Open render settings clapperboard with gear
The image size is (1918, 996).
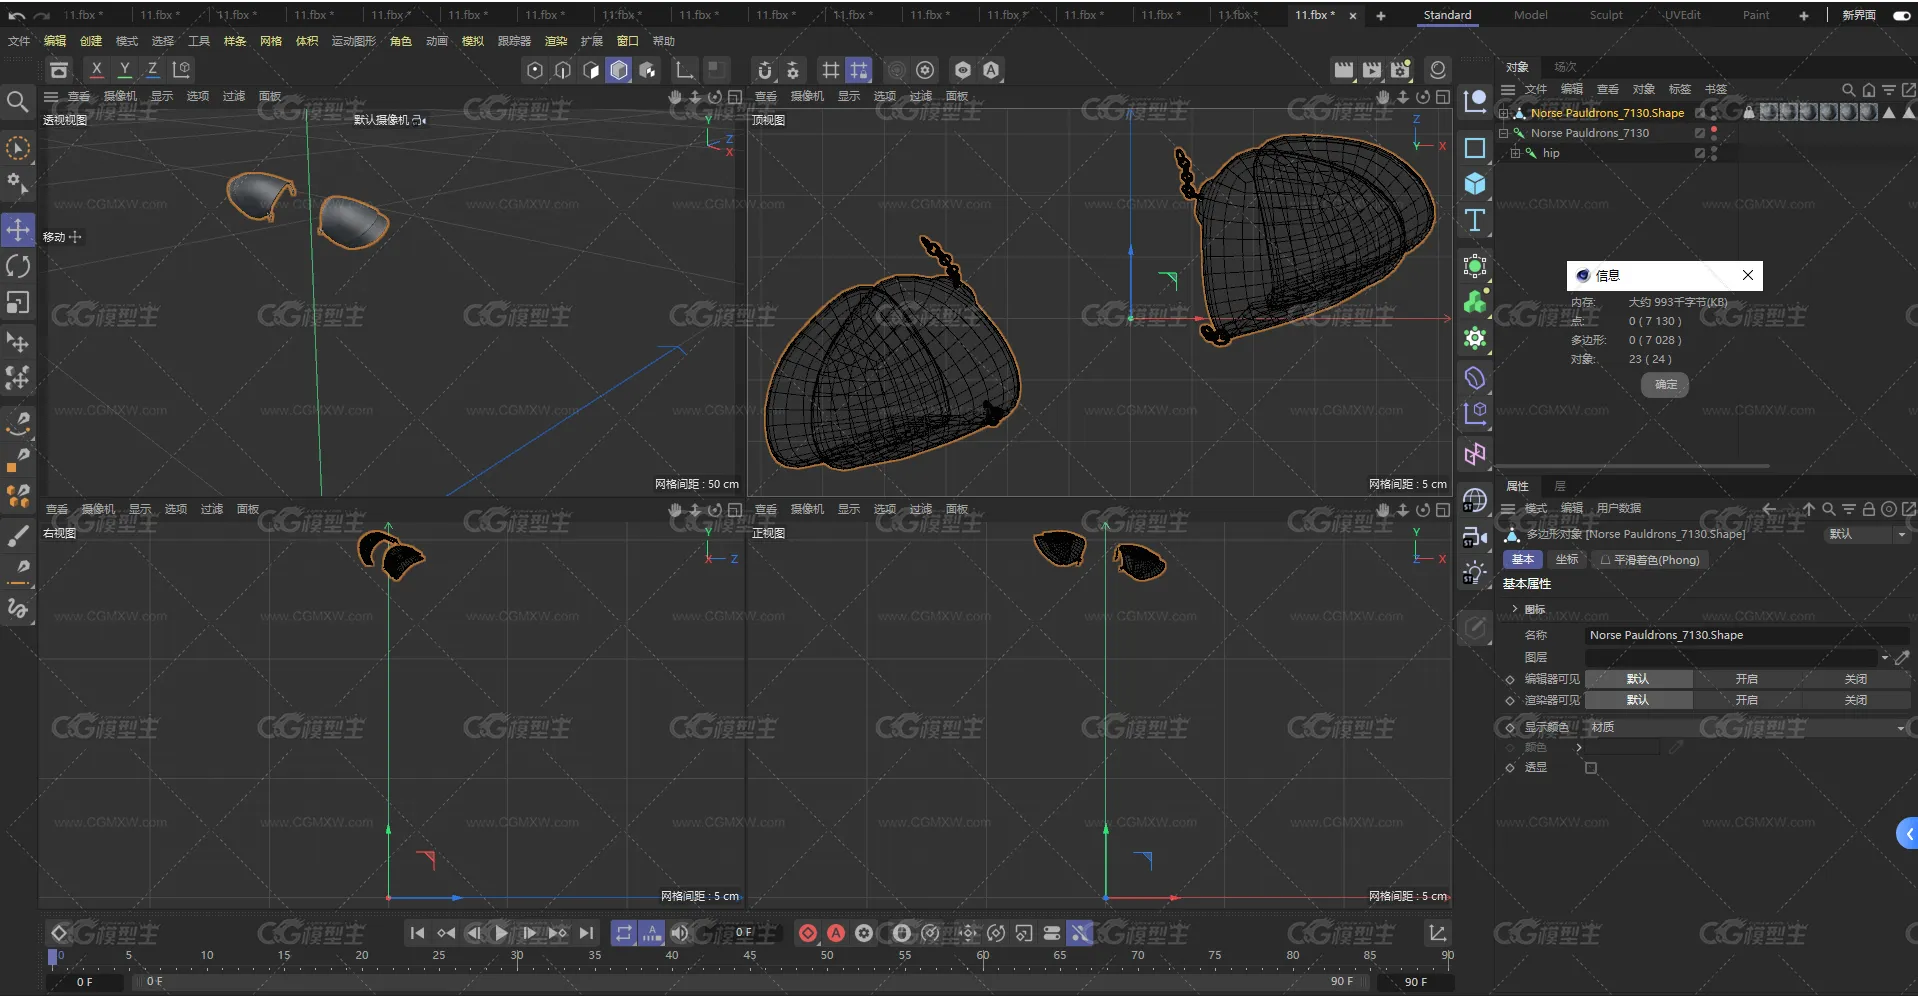point(1400,70)
